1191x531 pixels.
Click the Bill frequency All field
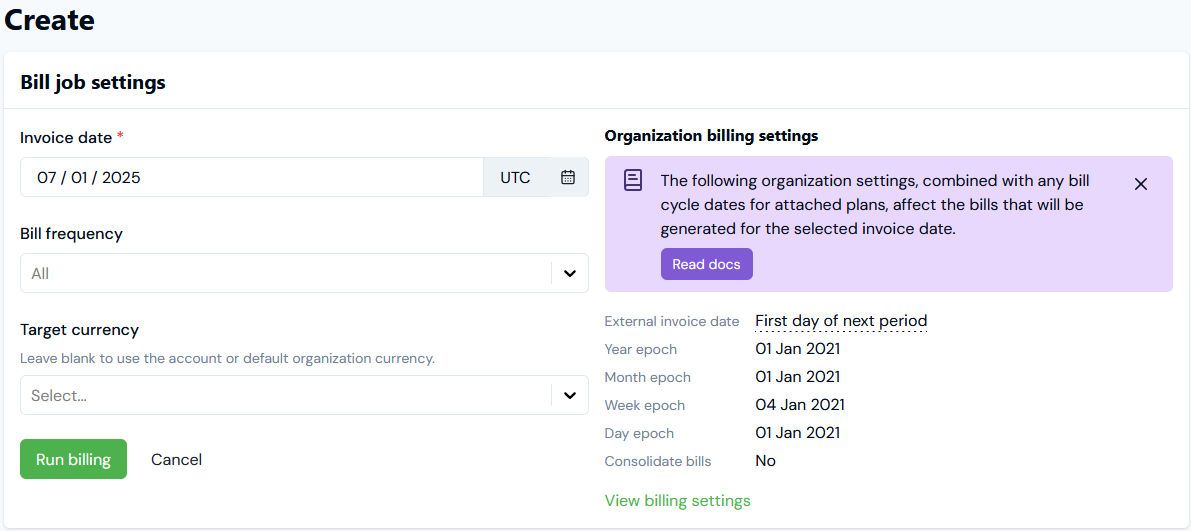(x=280, y=273)
